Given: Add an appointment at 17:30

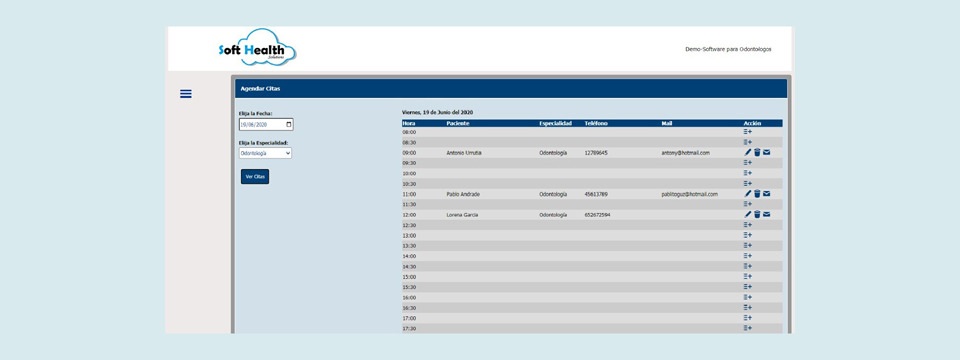Looking at the screenshot, I should [x=748, y=328].
